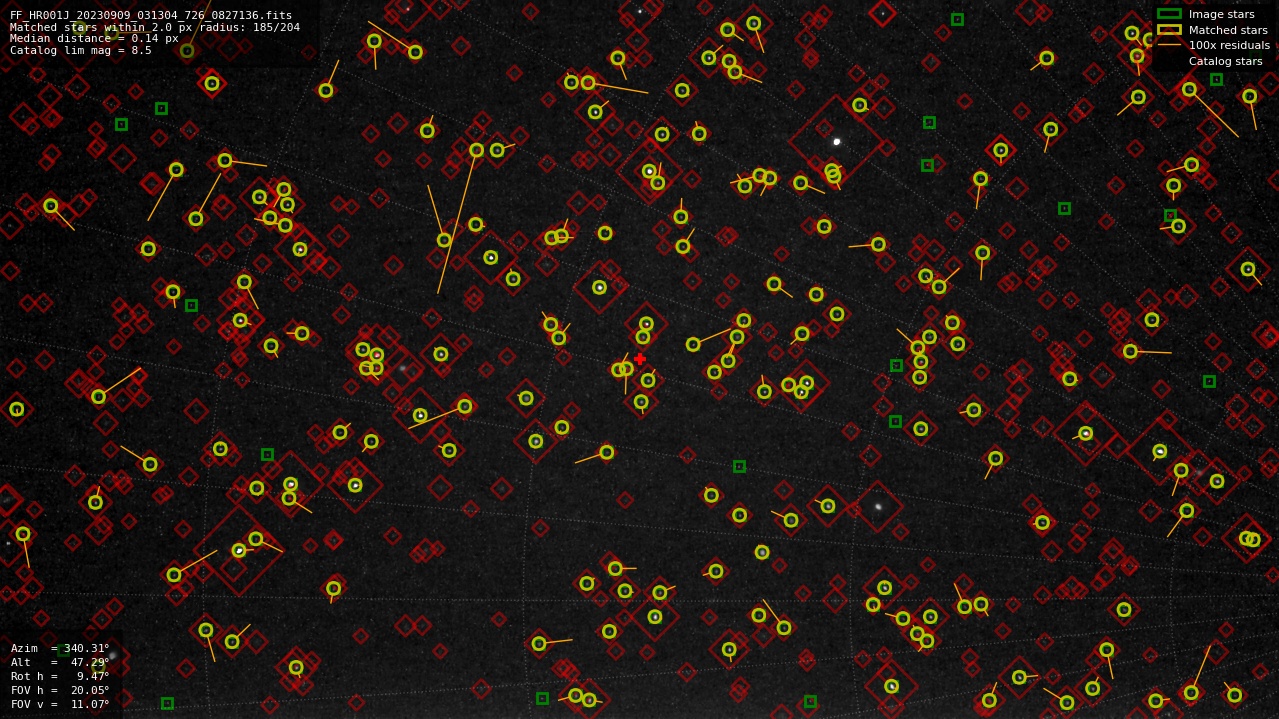Image resolution: width=1279 pixels, height=719 pixels.
Task: Click the 'Alt = 47.29°' readout
Action: tap(60, 662)
